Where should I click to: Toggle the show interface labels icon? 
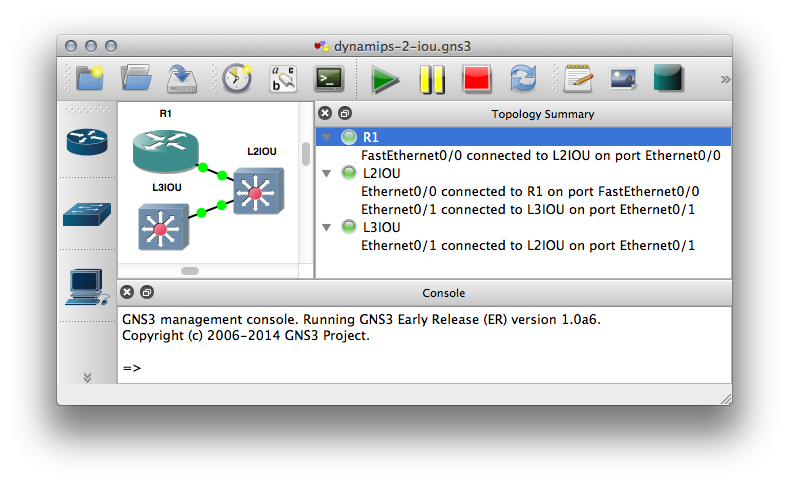[x=283, y=78]
